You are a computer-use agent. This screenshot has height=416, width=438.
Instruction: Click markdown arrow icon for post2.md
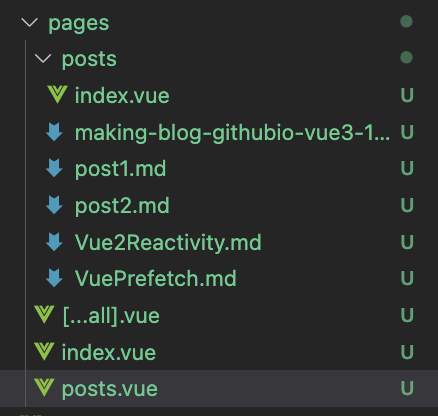(54, 205)
